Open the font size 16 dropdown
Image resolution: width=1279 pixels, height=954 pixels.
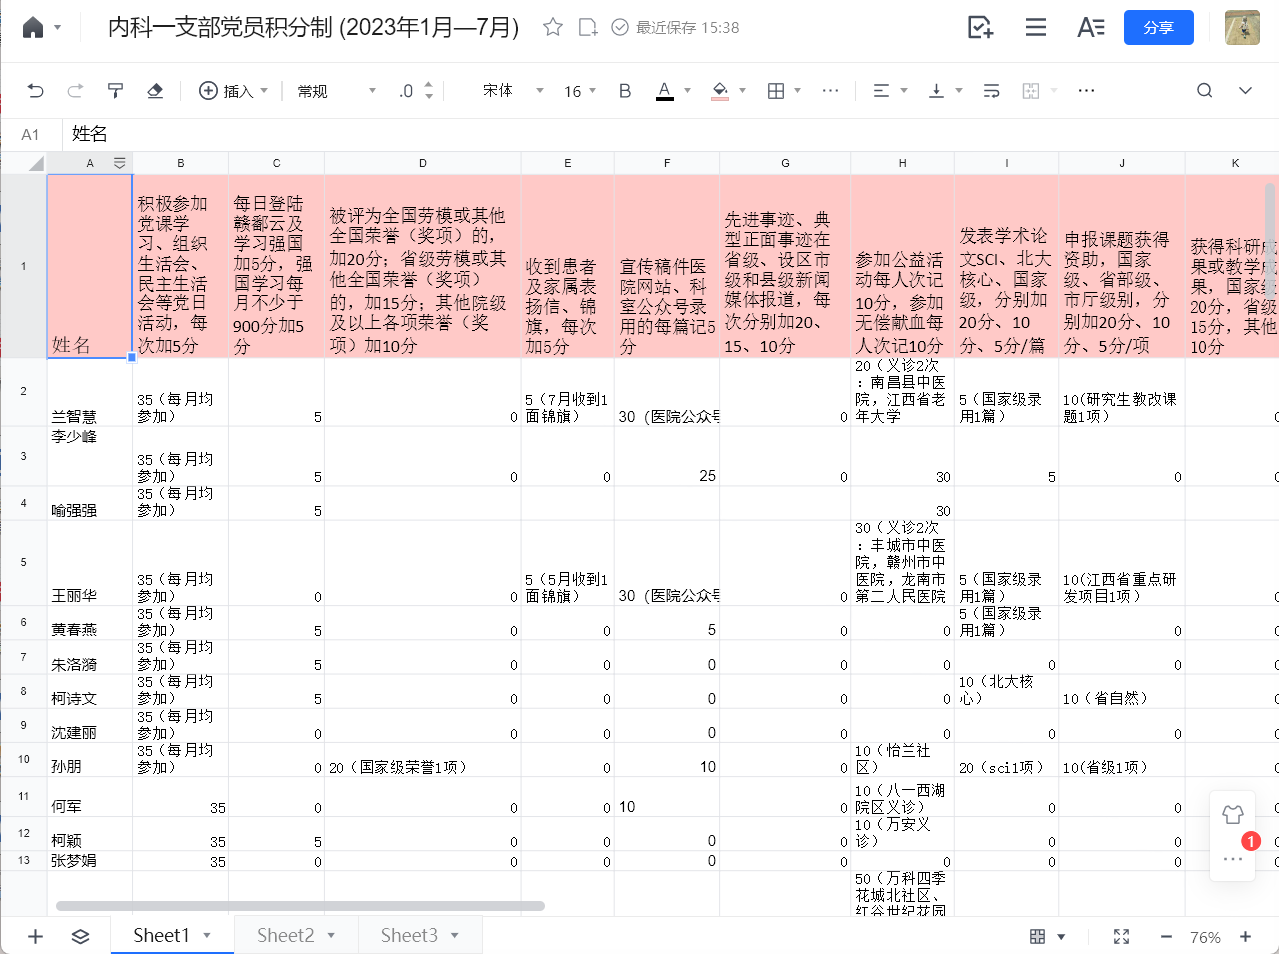(579, 91)
